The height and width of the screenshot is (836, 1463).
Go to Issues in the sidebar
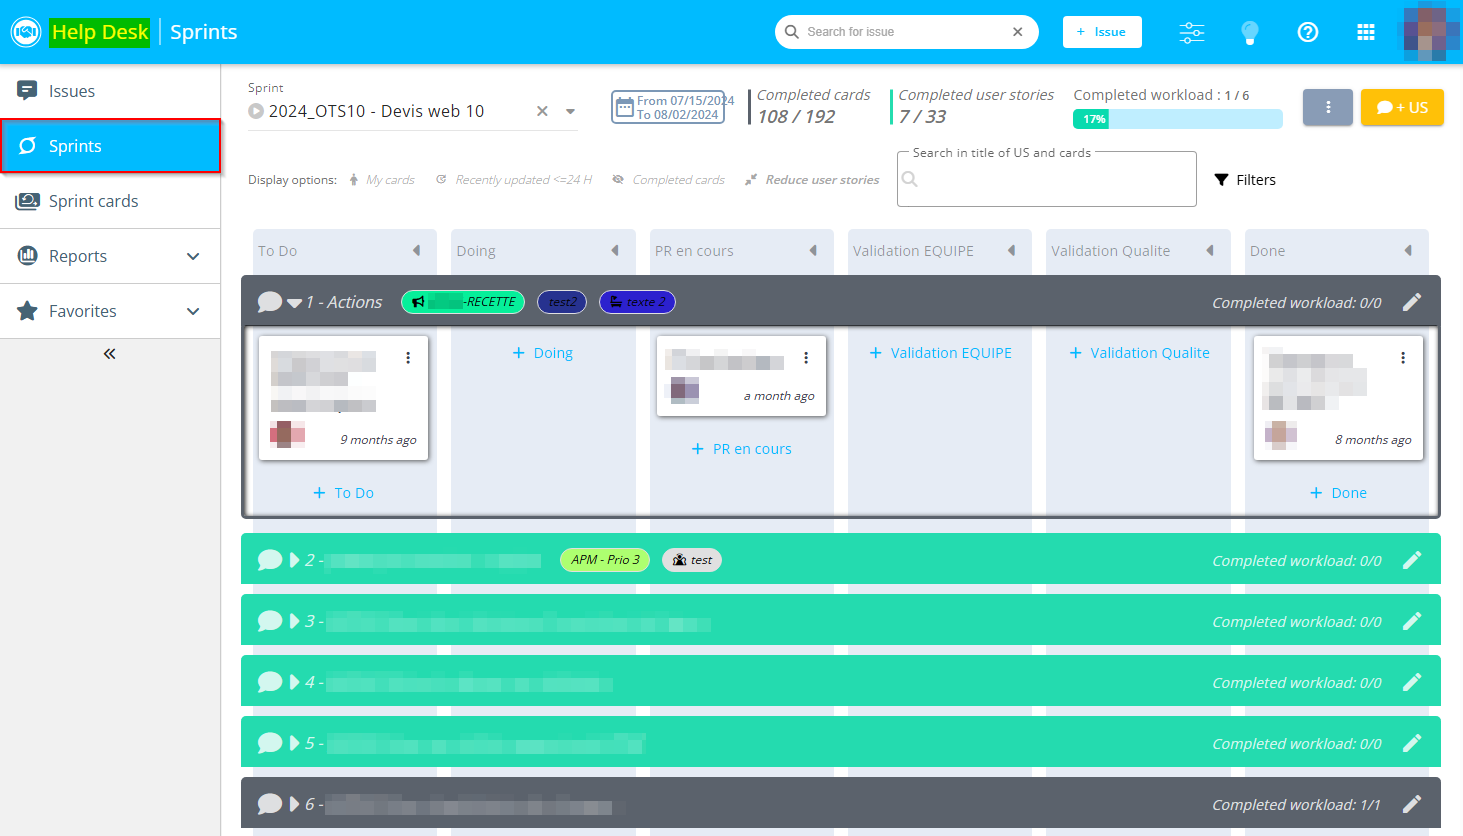(72, 91)
